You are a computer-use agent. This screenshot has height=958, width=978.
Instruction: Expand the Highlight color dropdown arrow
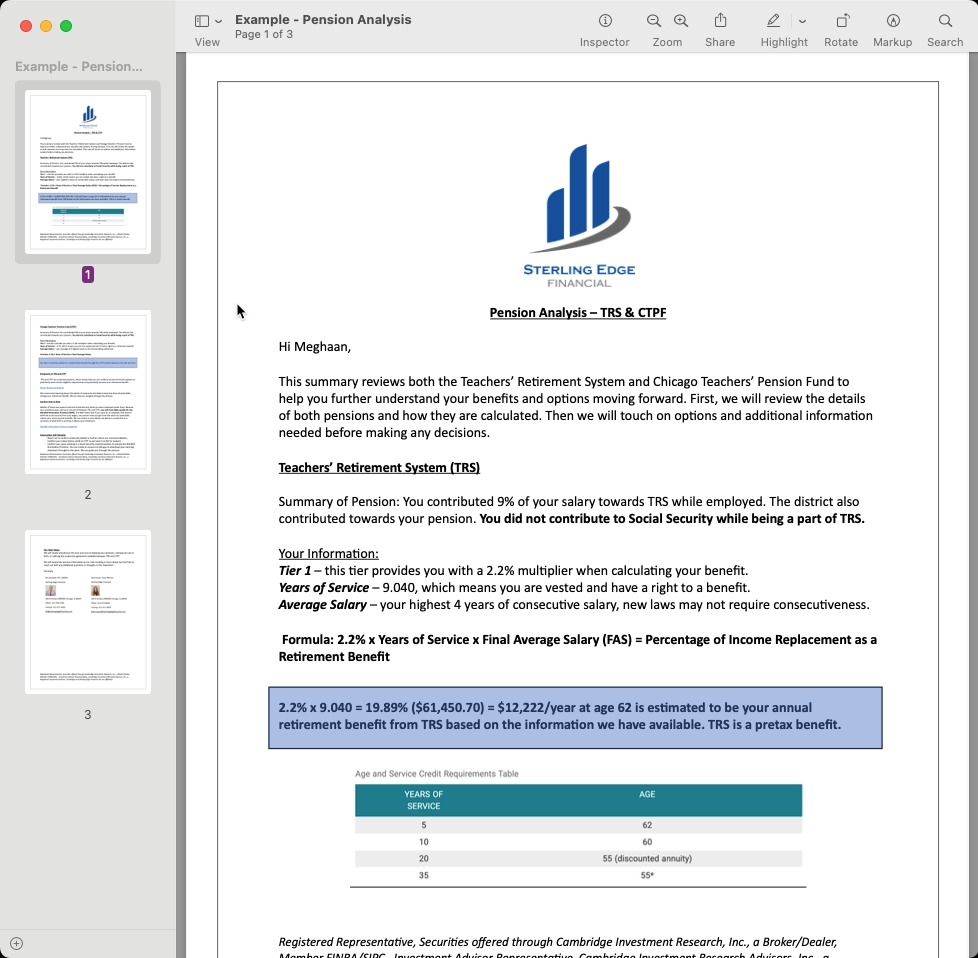(x=802, y=21)
